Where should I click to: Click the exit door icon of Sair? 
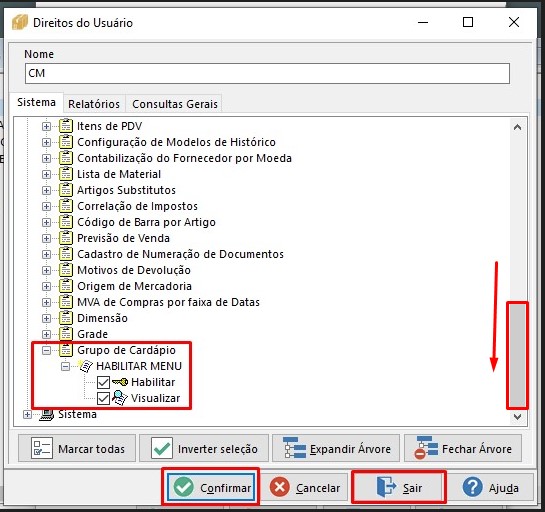386,487
